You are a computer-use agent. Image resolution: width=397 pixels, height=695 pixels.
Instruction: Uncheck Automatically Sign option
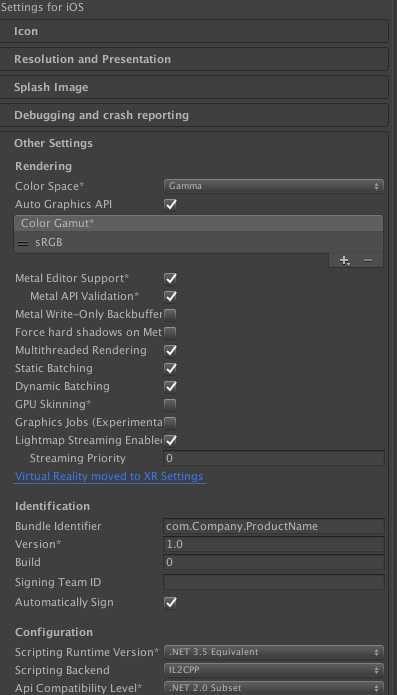pos(170,602)
